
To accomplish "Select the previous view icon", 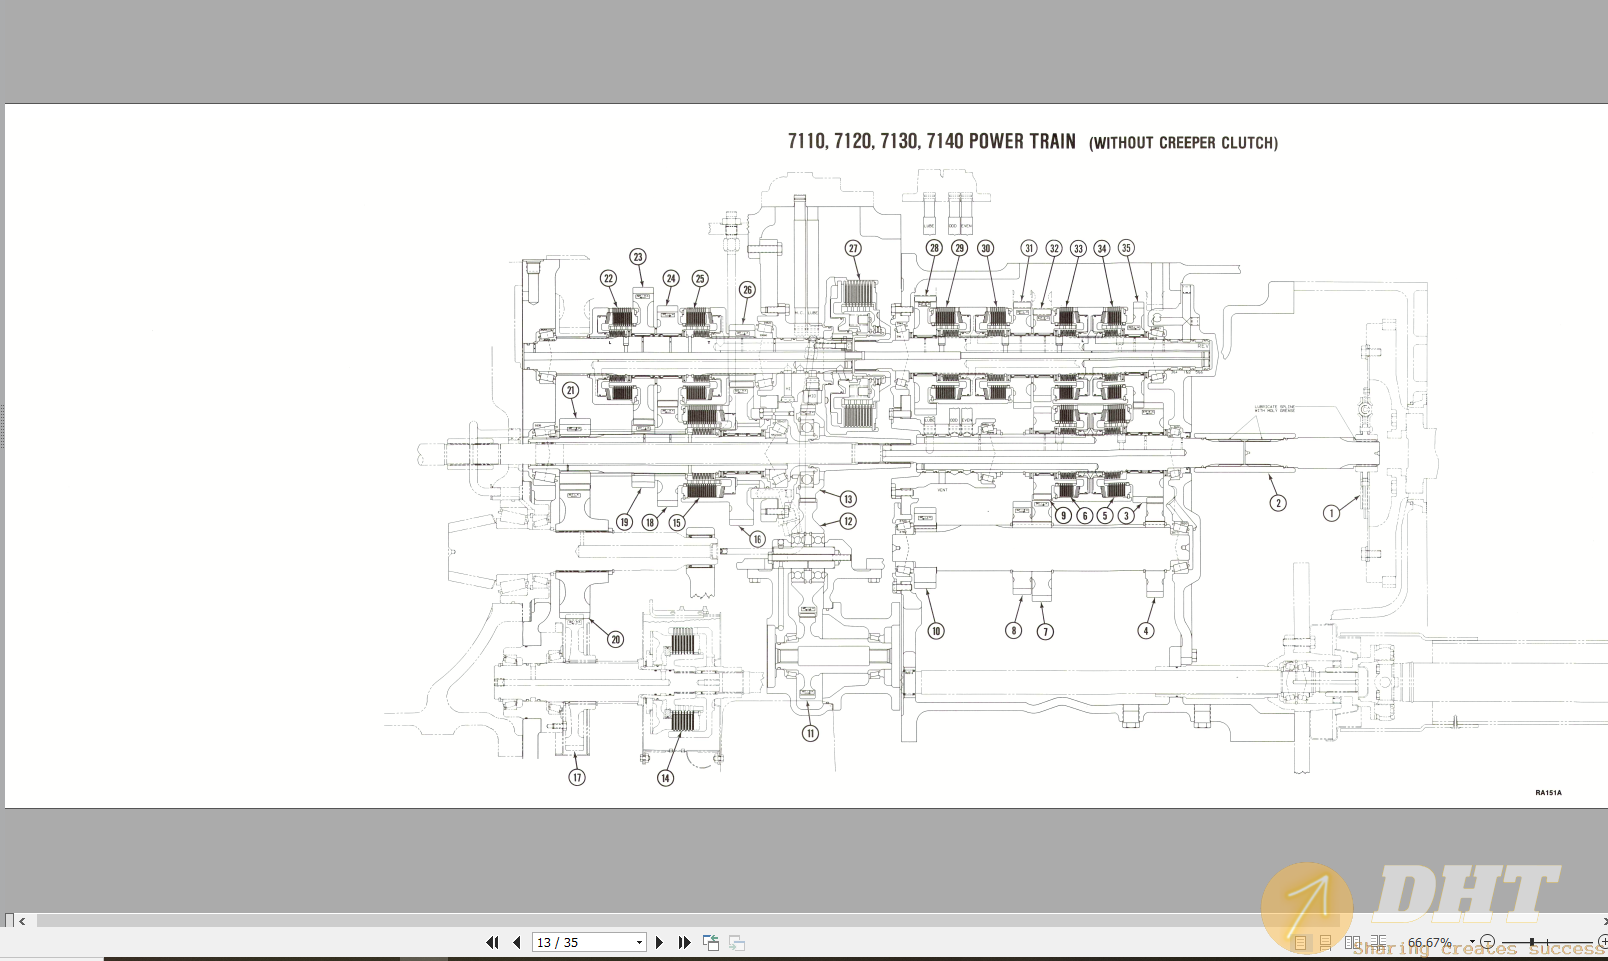I will coord(711,942).
